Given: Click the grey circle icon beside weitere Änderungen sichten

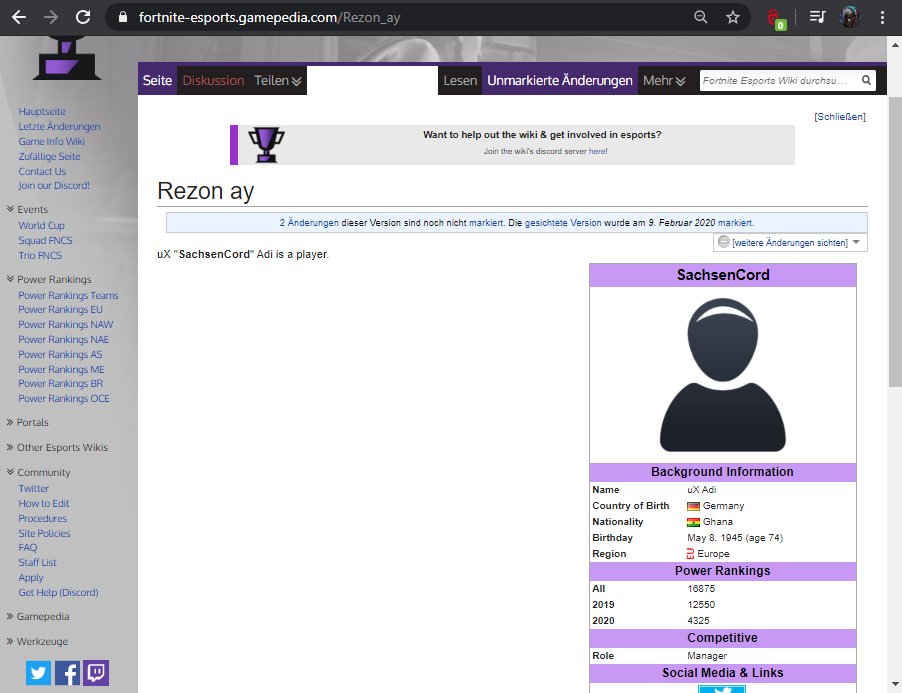Looking at the screenshot, I should point(724,242).
